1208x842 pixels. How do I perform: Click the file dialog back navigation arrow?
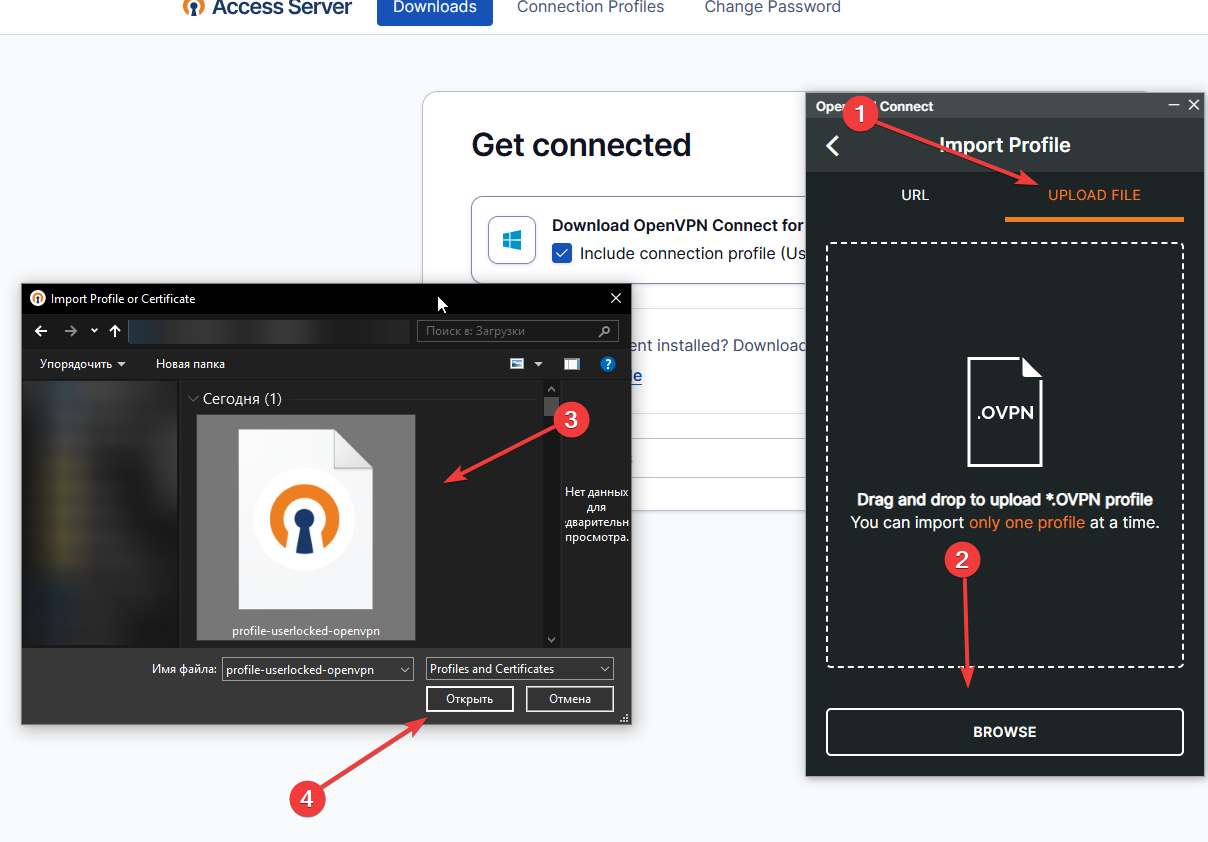[x=41, y=331]
